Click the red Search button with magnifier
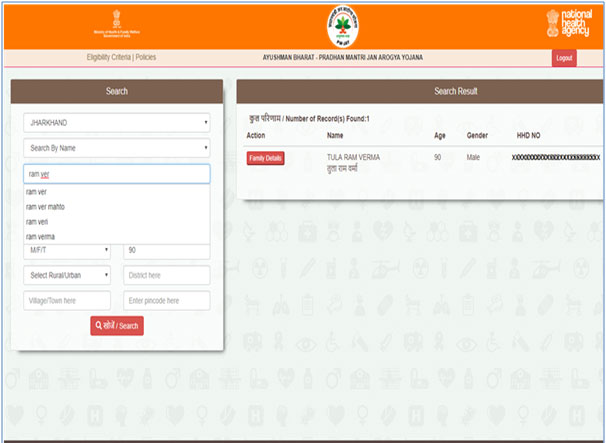606x443 pixels. [117, 325]
